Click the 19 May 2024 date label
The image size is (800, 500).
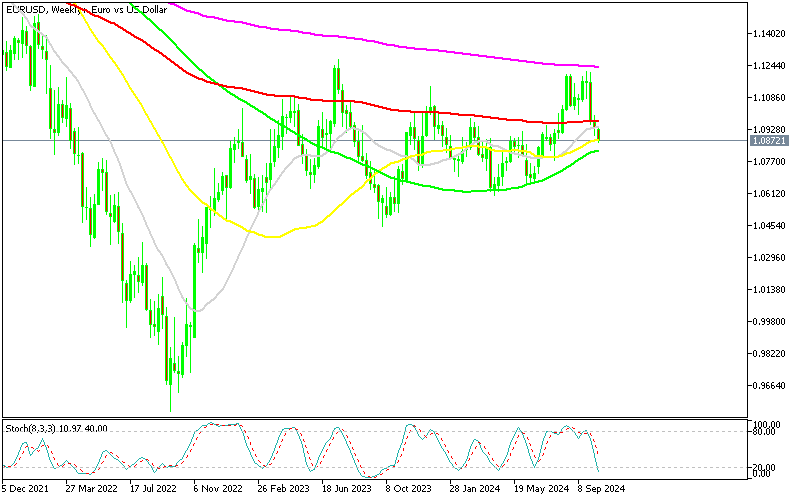click(541, 489)
